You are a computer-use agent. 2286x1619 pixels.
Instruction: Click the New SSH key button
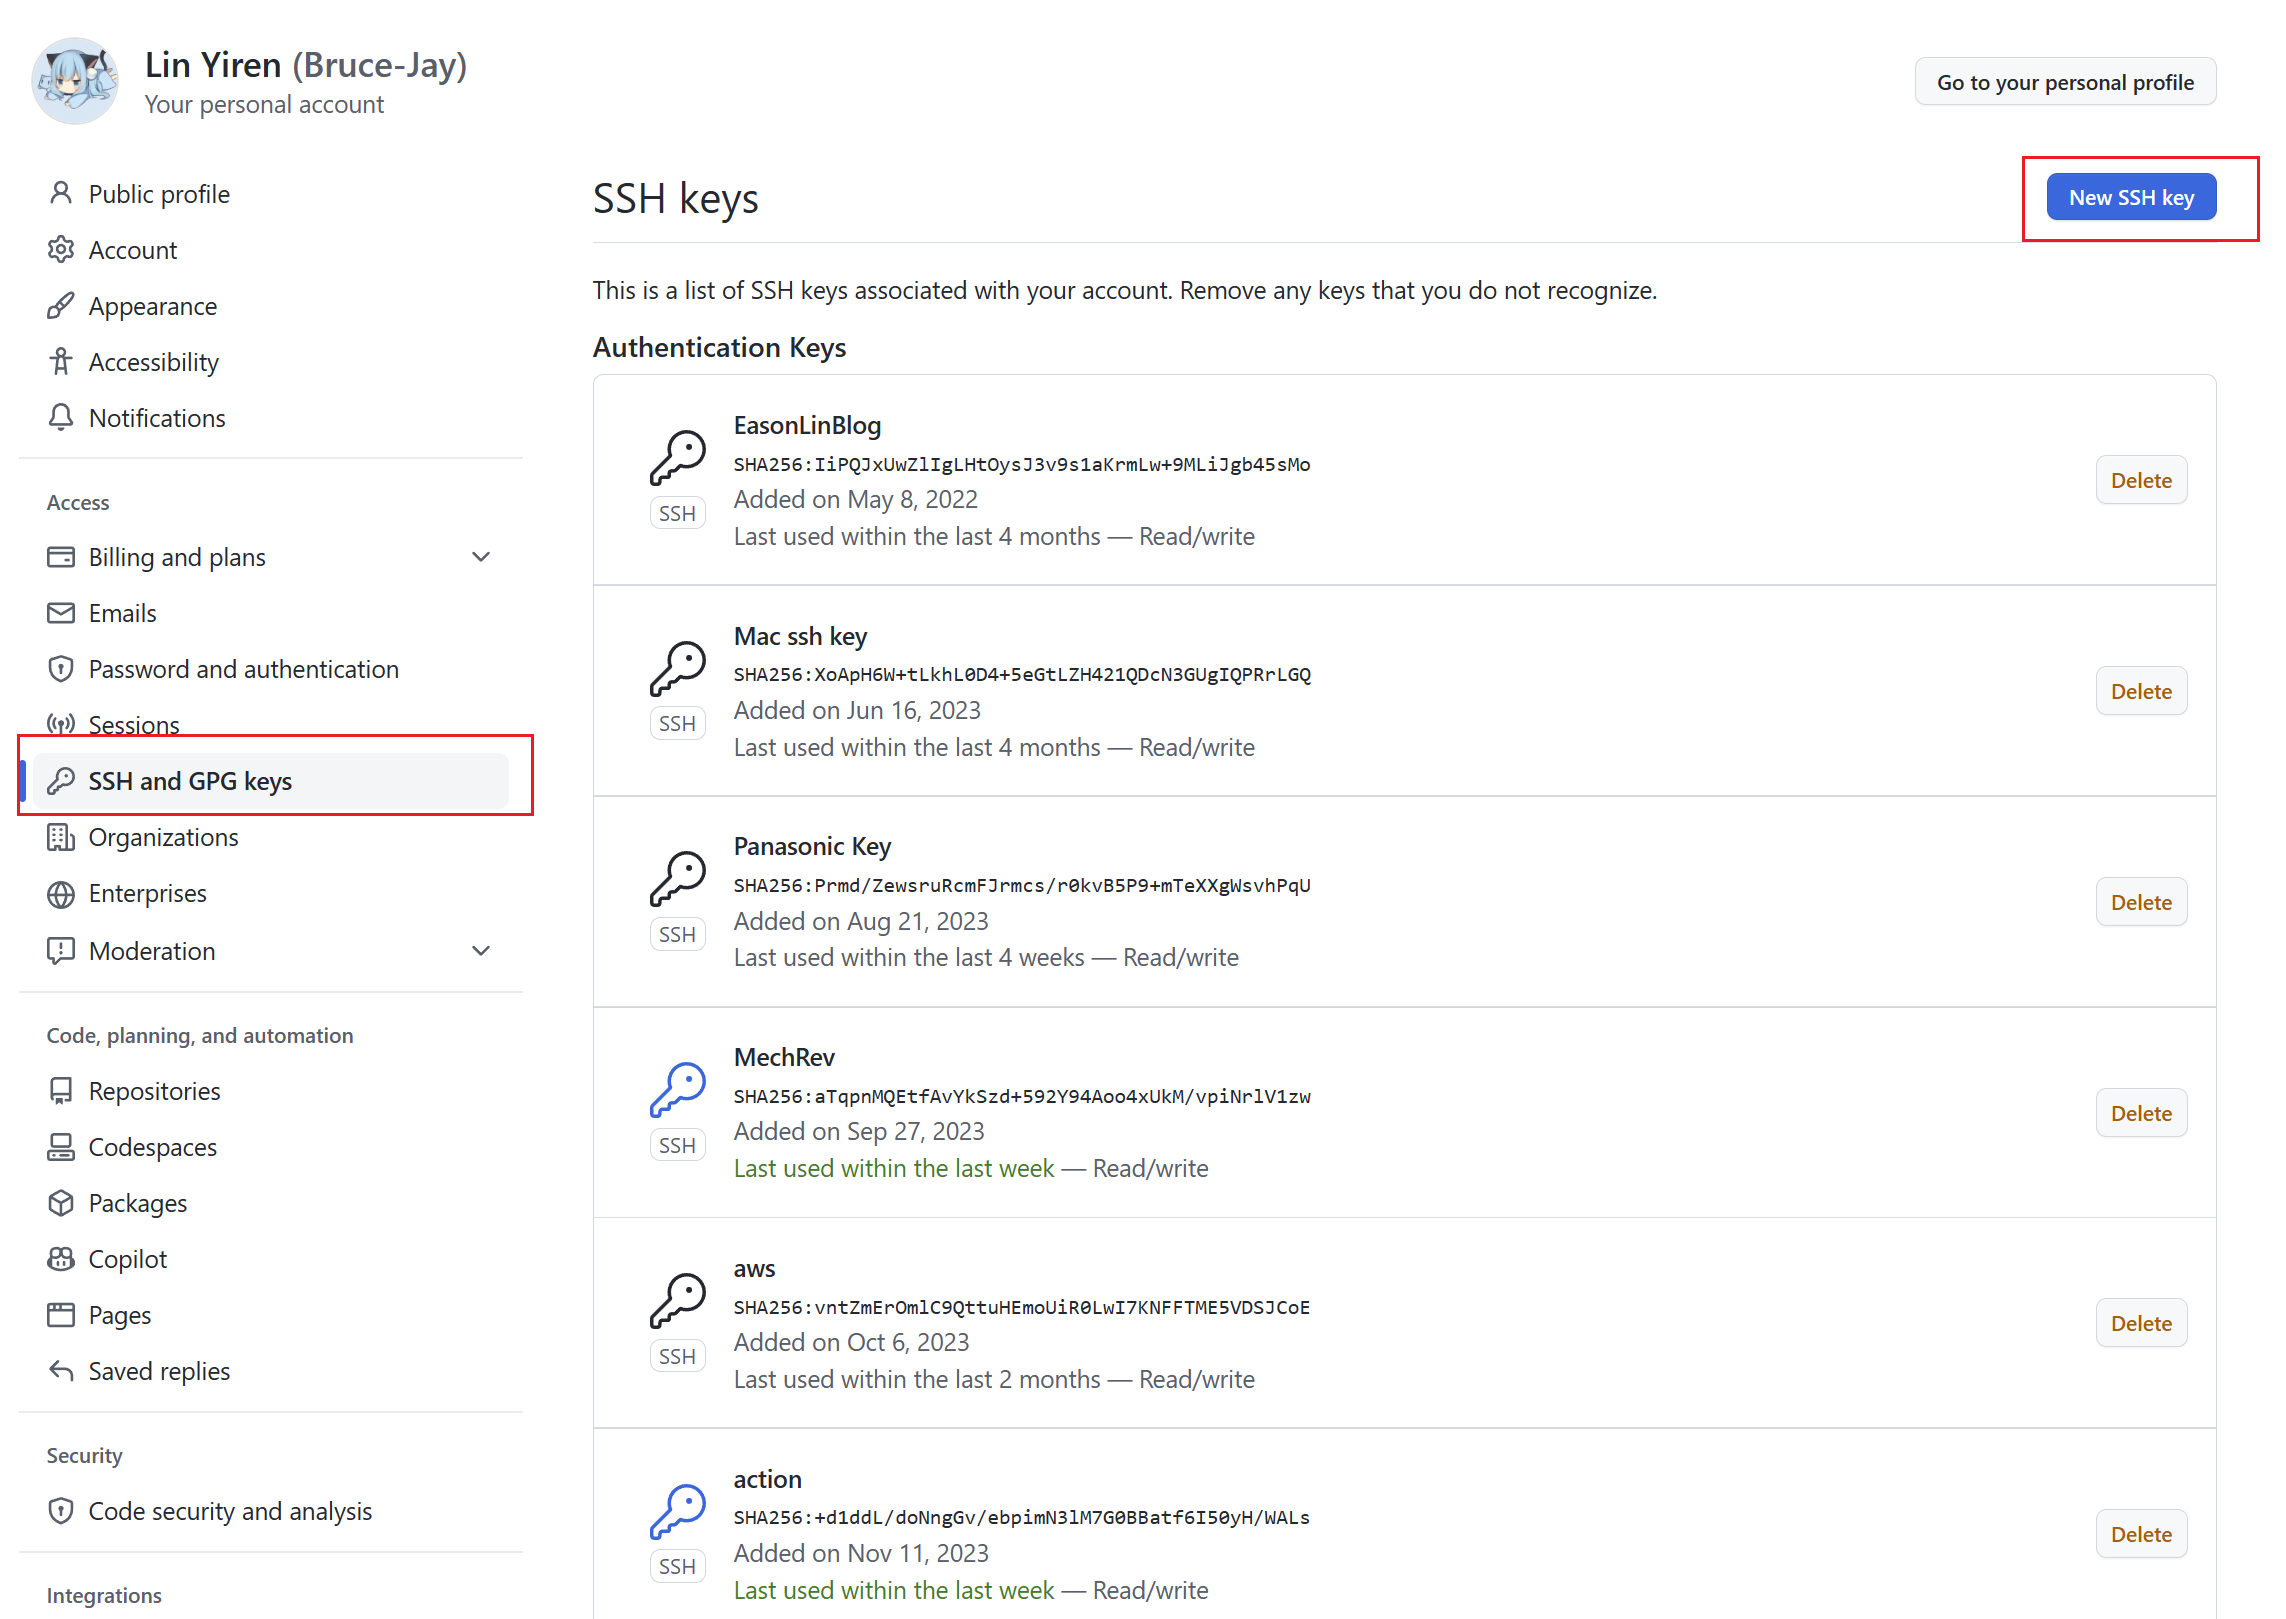[2130, 197]
